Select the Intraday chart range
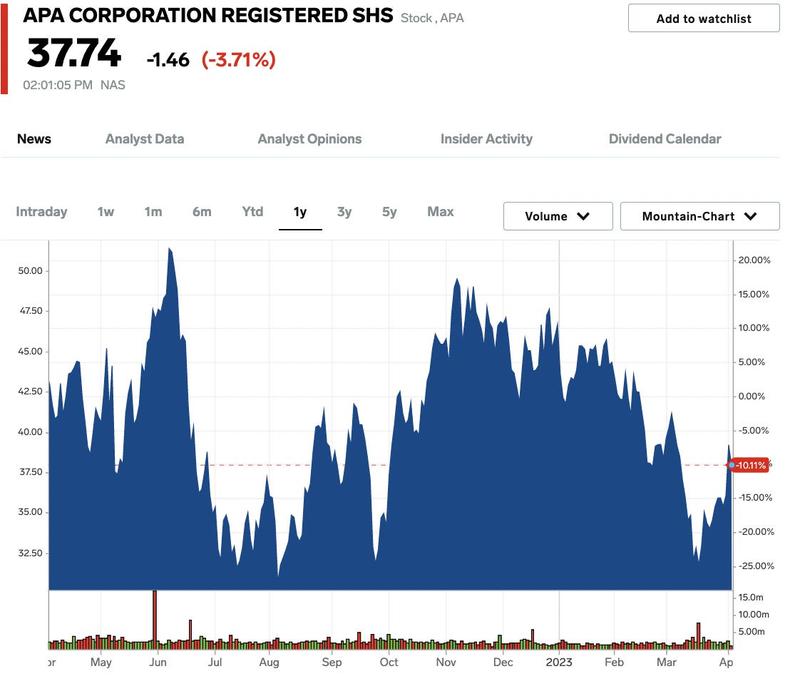800x679 pixels. [41, 211]
